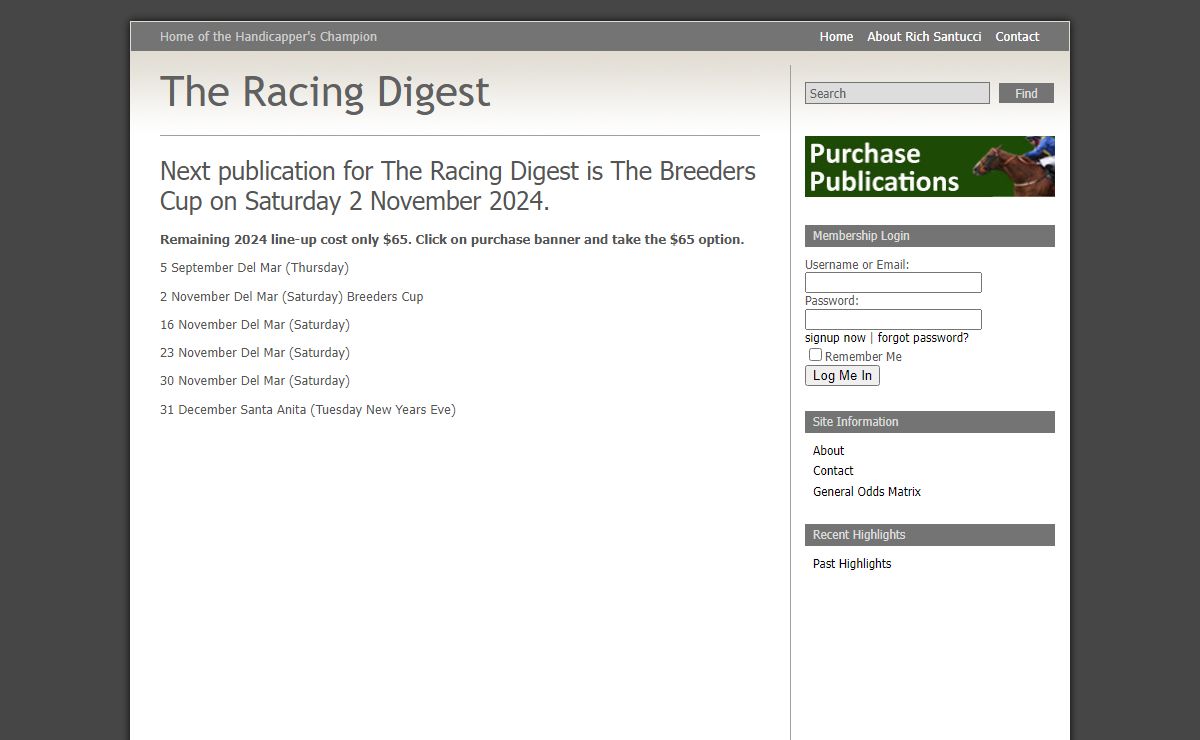Click the '16 November Del Mar (Saturday)' line
The height and width of the screenshot is (740, 1200).
pos(255,325)
